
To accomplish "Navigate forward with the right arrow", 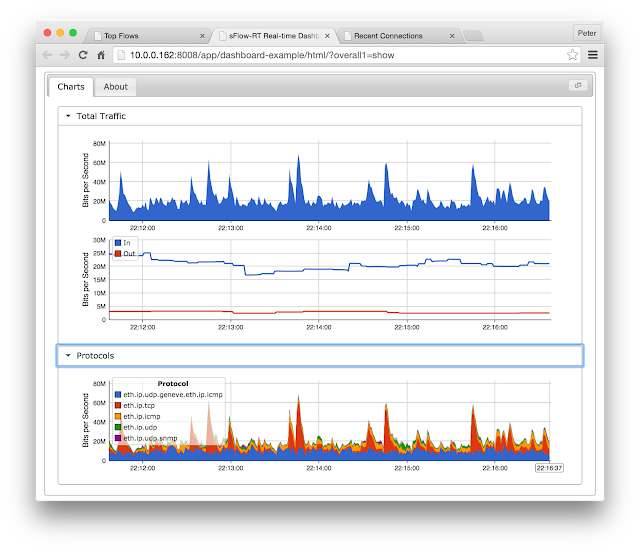I will pyautogui.click(x=65, y=55).
